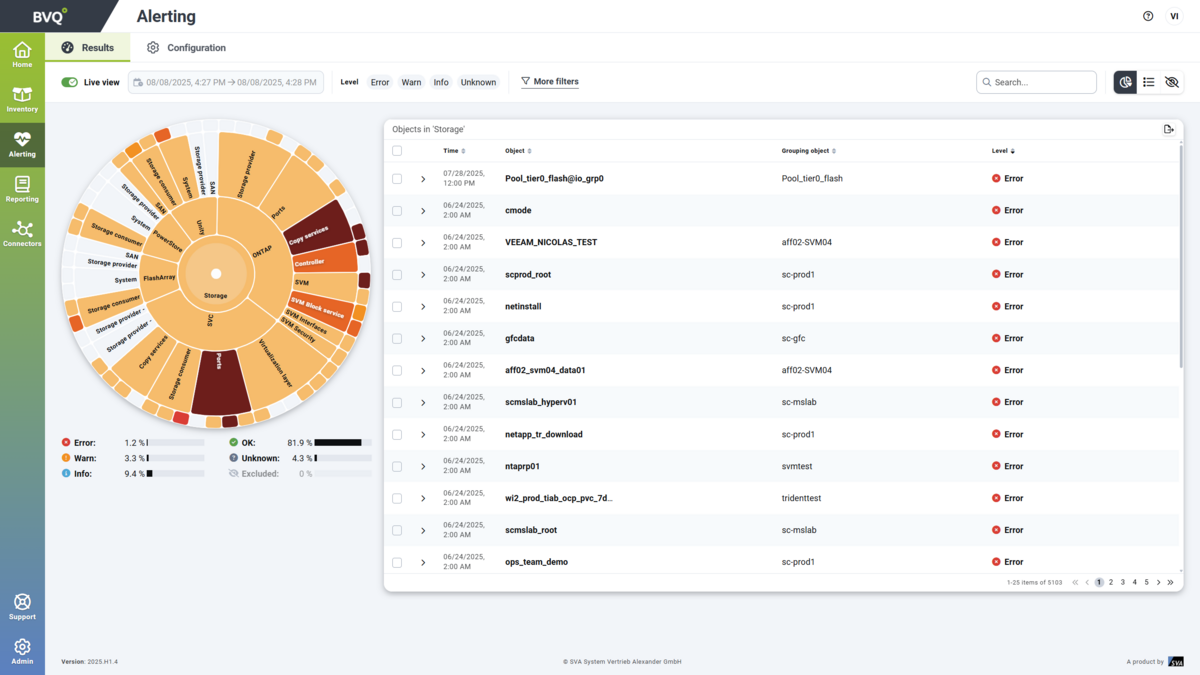
Task: Open the Reporting section icon
Action: [22, 188]
